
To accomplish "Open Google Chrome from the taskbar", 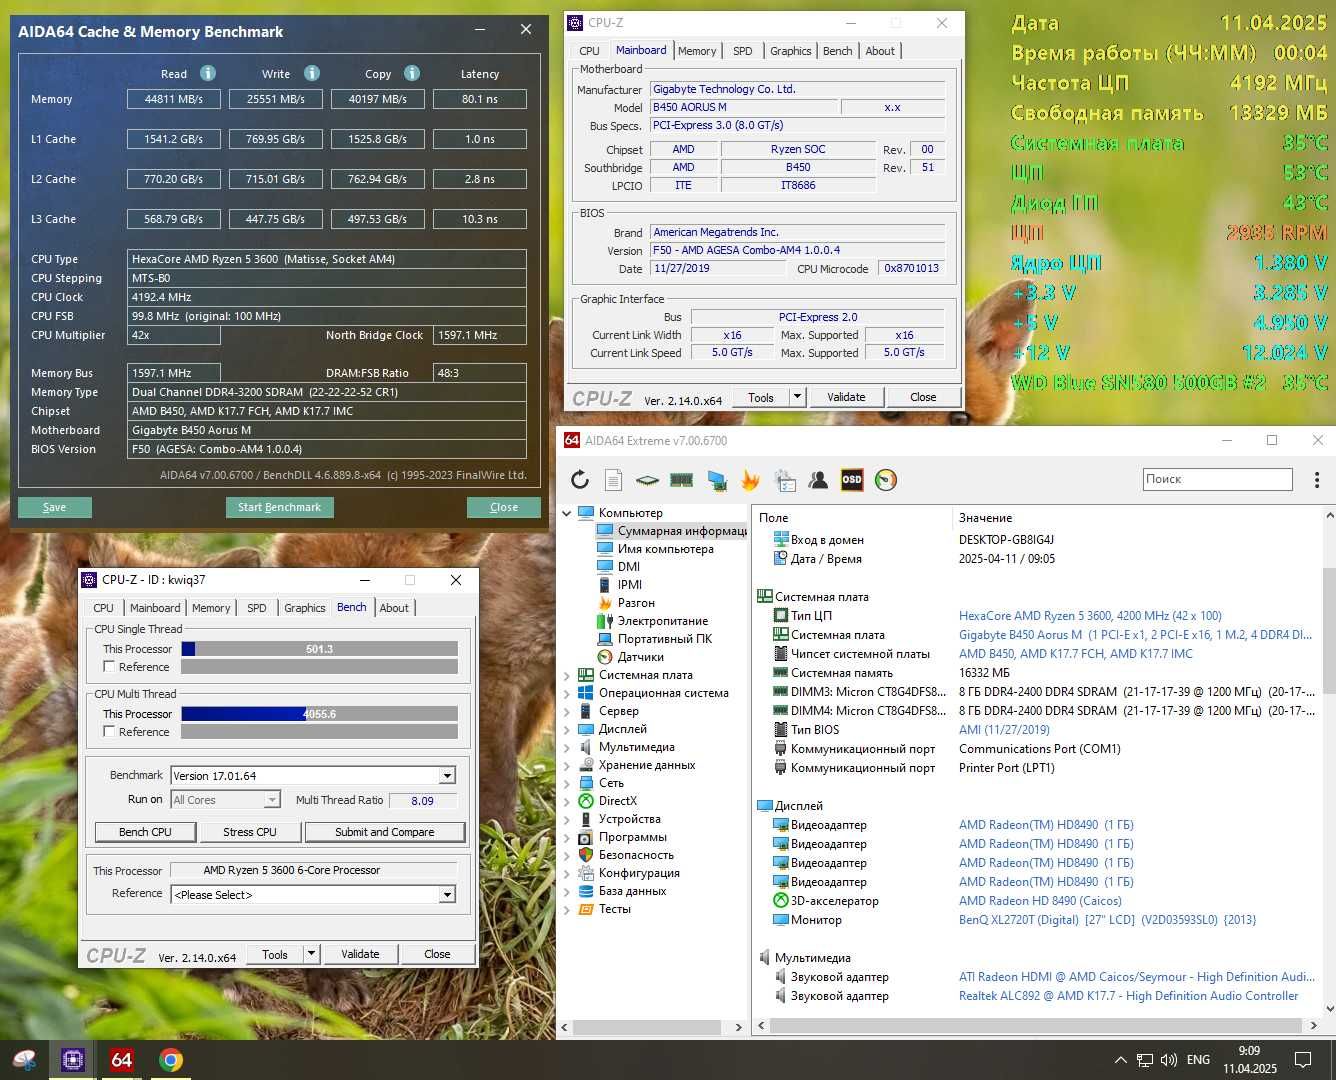I will click(171, 1060).
